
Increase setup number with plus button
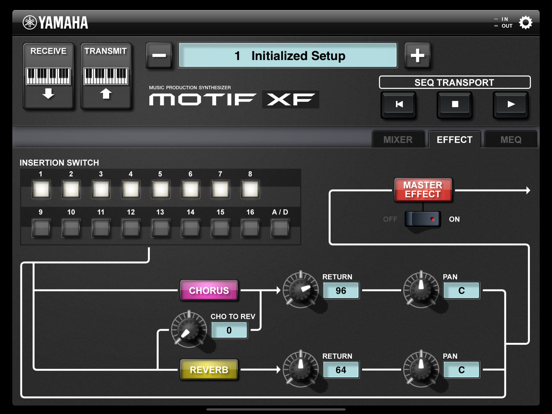417,55
